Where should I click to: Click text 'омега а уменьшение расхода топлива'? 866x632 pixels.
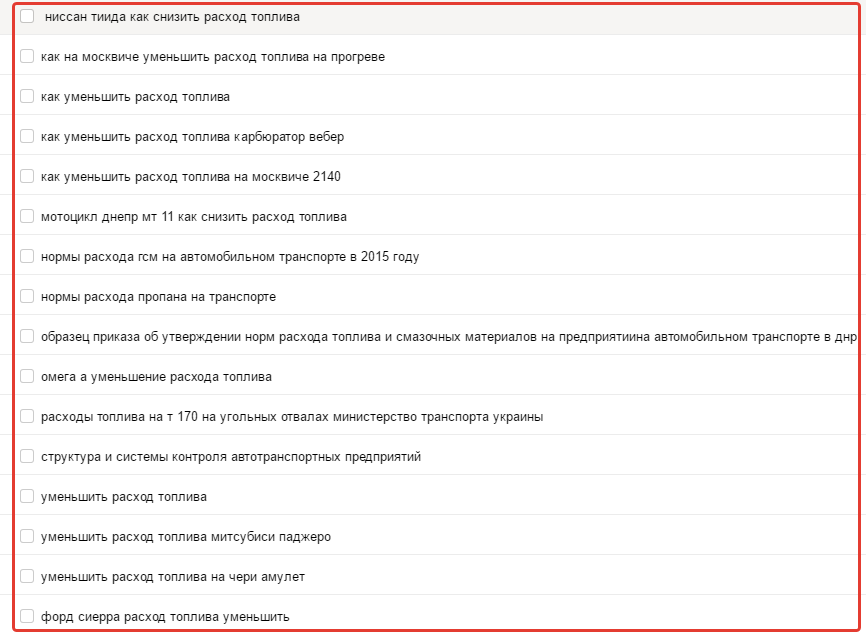point(156,377)
